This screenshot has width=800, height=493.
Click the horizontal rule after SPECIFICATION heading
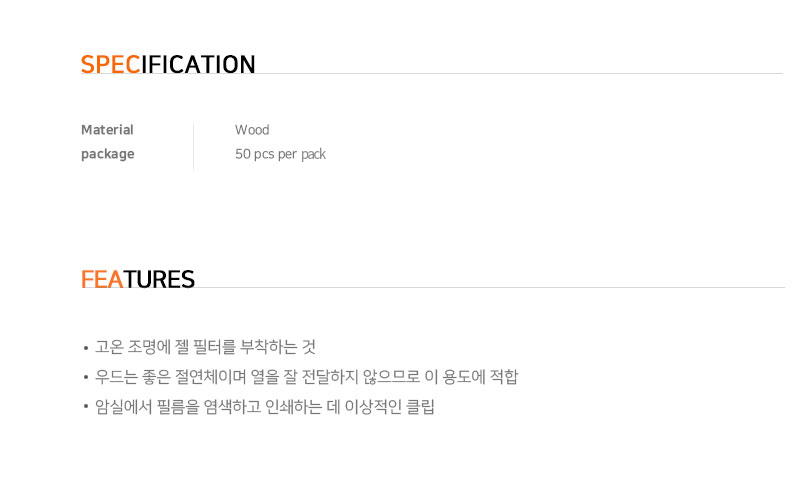(x=520, y=73)
